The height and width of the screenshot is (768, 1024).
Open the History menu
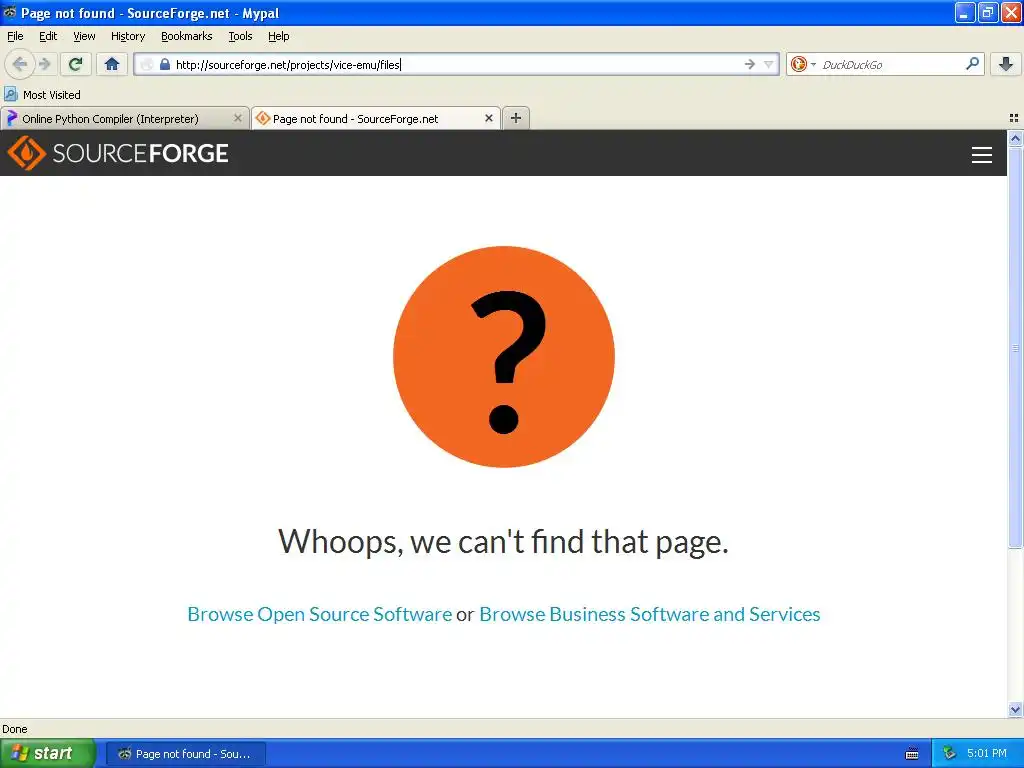127,36
